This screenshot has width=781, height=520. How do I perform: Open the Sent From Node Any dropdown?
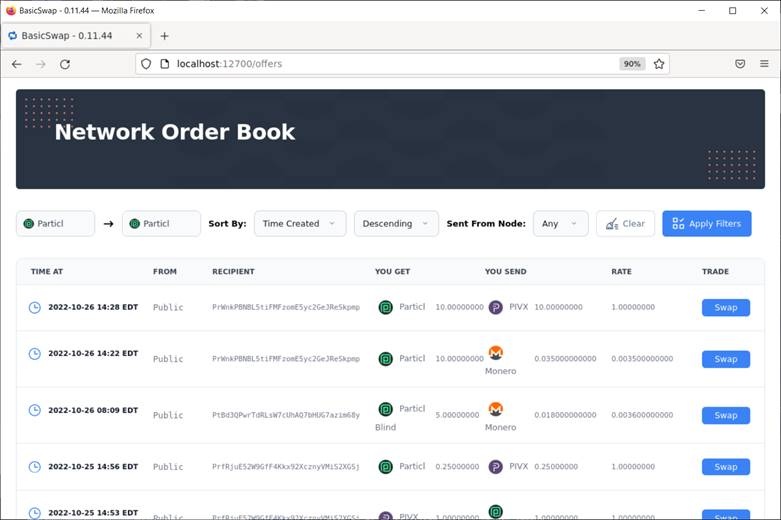pyautogui.click(x=560, y=224)
